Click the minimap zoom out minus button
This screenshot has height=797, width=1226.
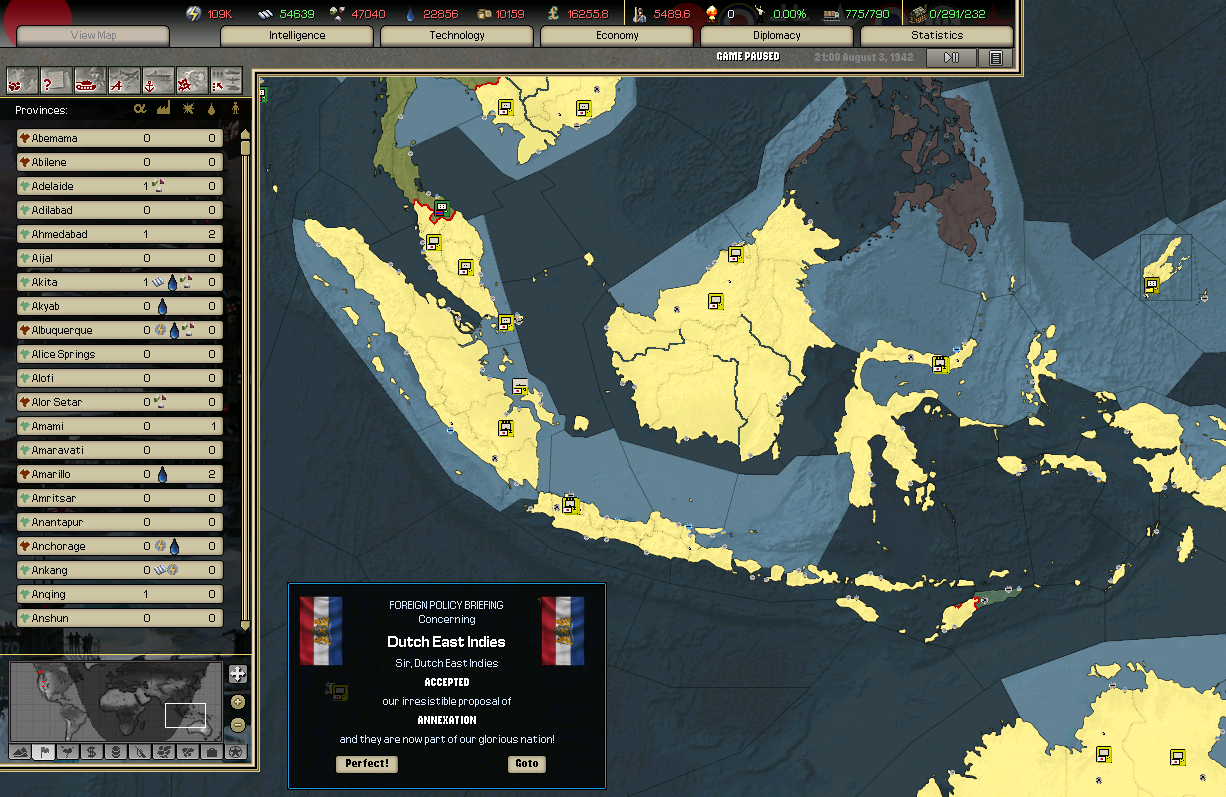(x=237, y=724)
